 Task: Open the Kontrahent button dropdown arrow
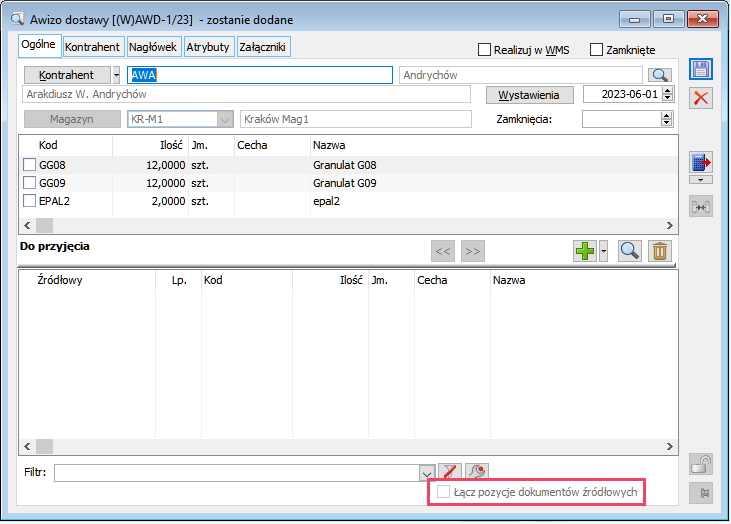point(116,75)
